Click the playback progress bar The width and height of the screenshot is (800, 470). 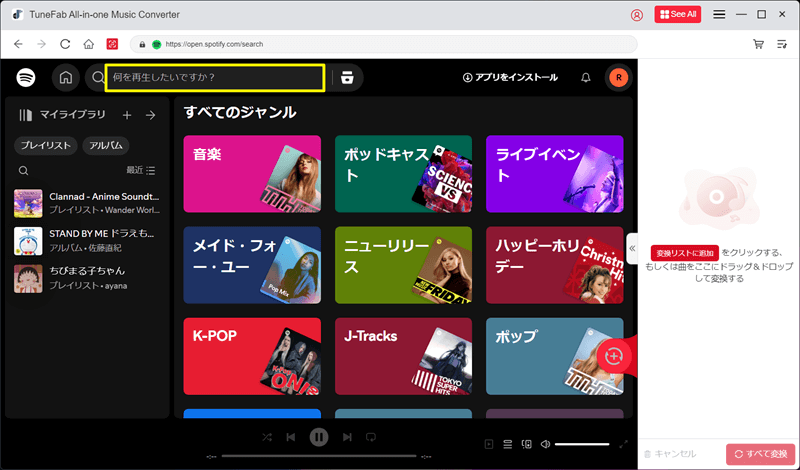coord(319,456)
